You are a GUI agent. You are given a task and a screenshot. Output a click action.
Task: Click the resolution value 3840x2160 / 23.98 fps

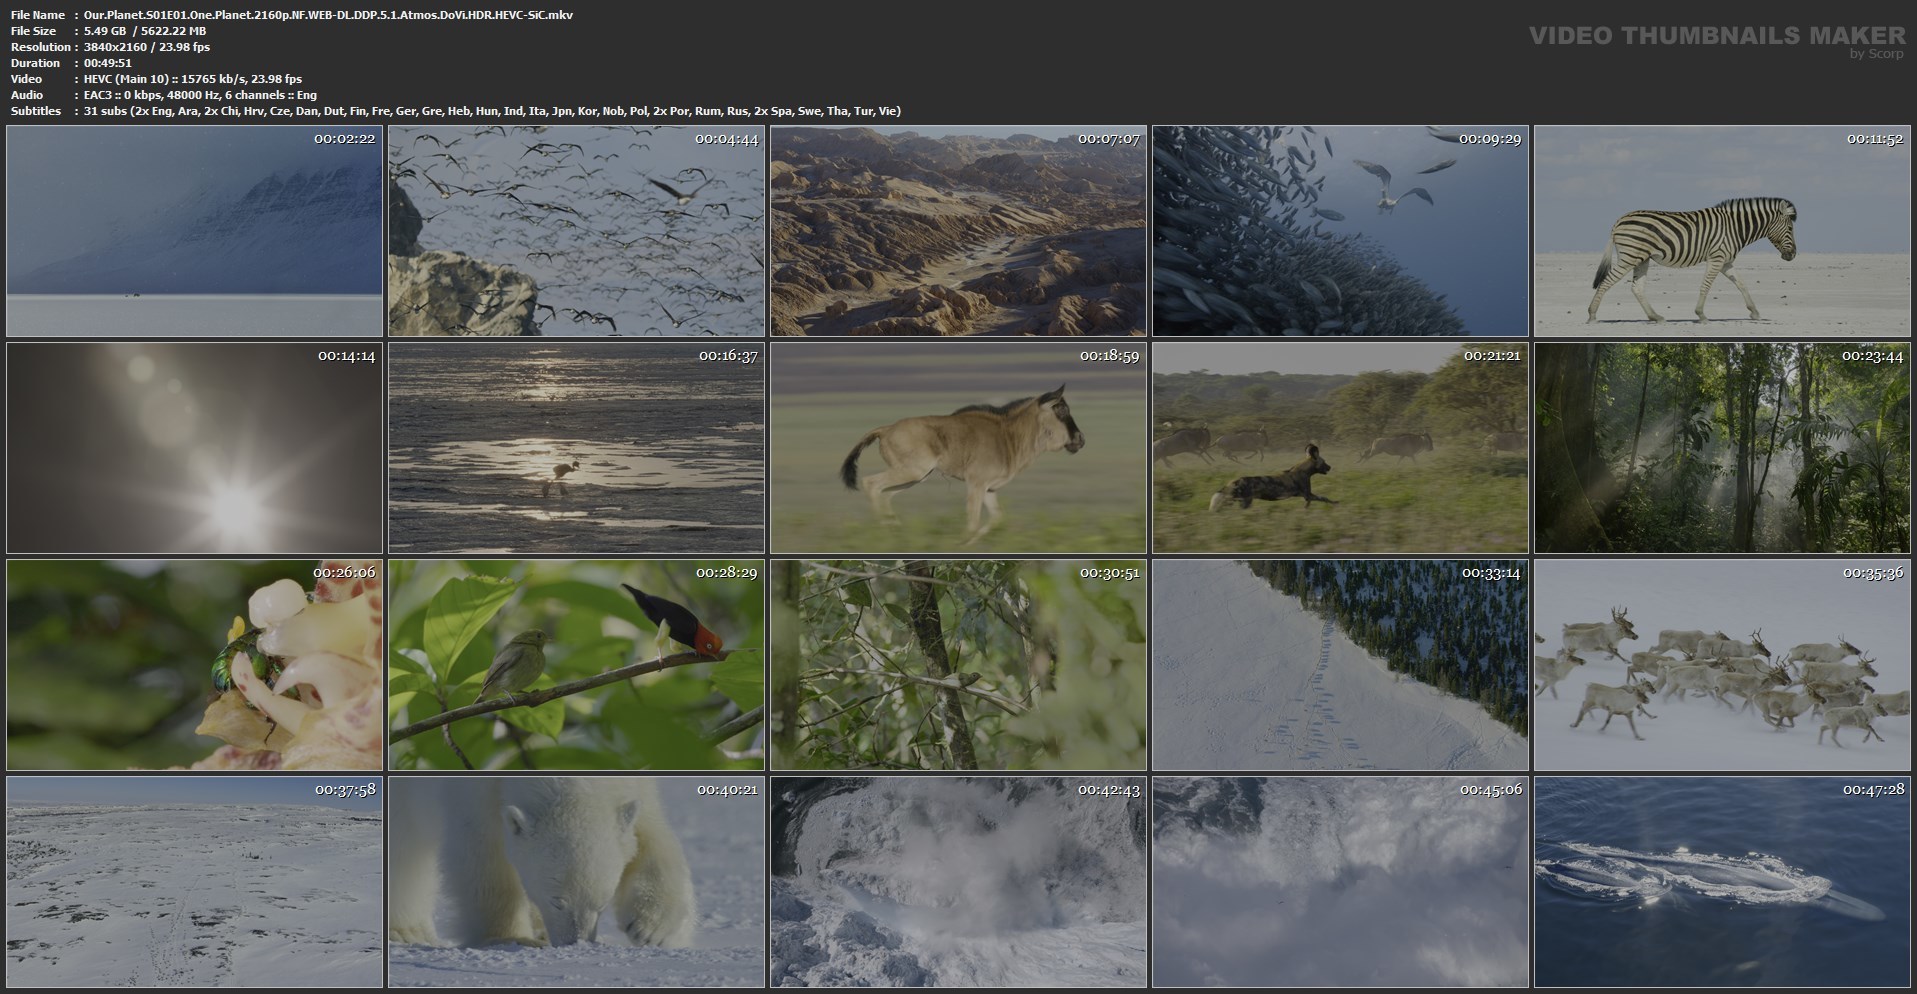147,47
